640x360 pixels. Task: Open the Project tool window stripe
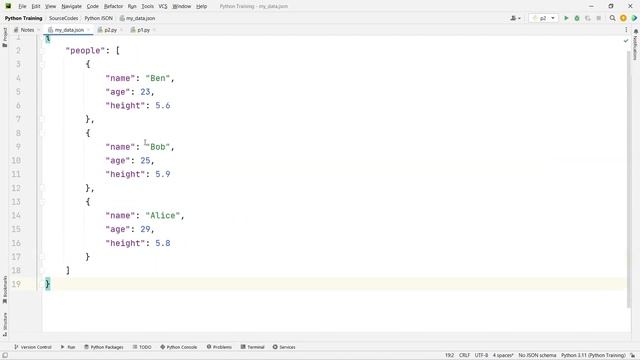[5, 37]
